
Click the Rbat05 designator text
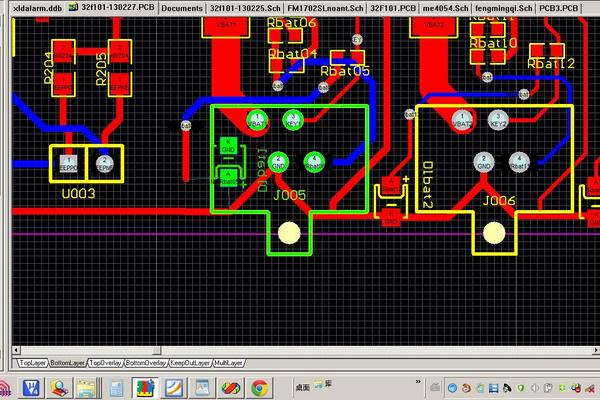(345, 71)
